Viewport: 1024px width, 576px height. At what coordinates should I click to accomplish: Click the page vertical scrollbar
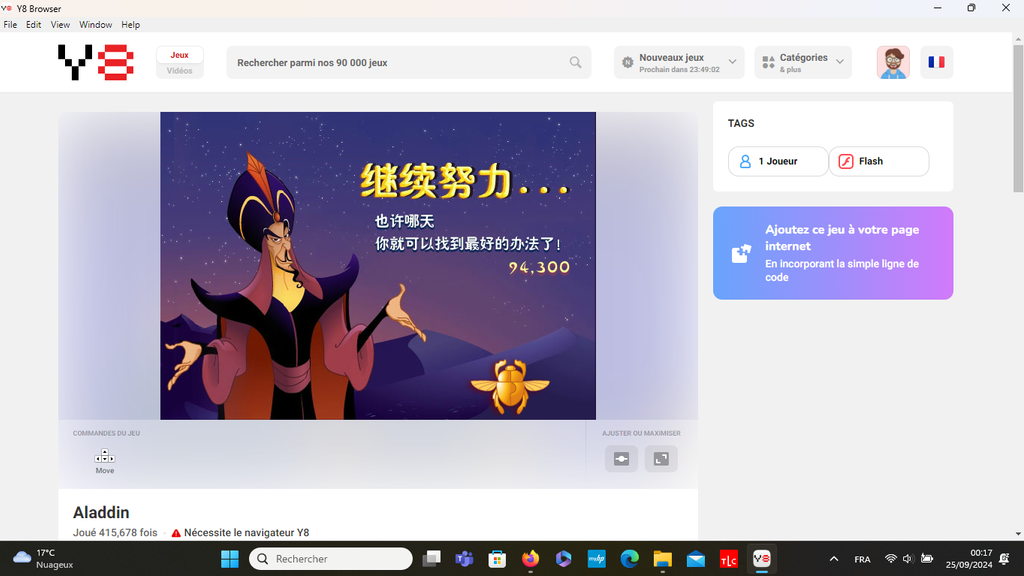(1018, 118)
